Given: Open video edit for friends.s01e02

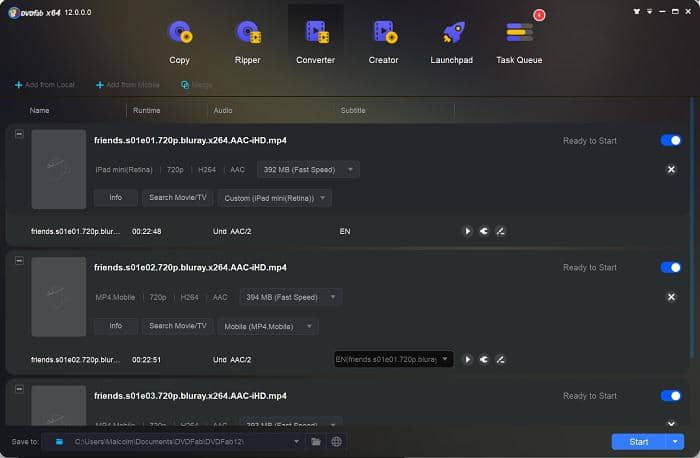Looking at the screenshot, I should point(500,359).
